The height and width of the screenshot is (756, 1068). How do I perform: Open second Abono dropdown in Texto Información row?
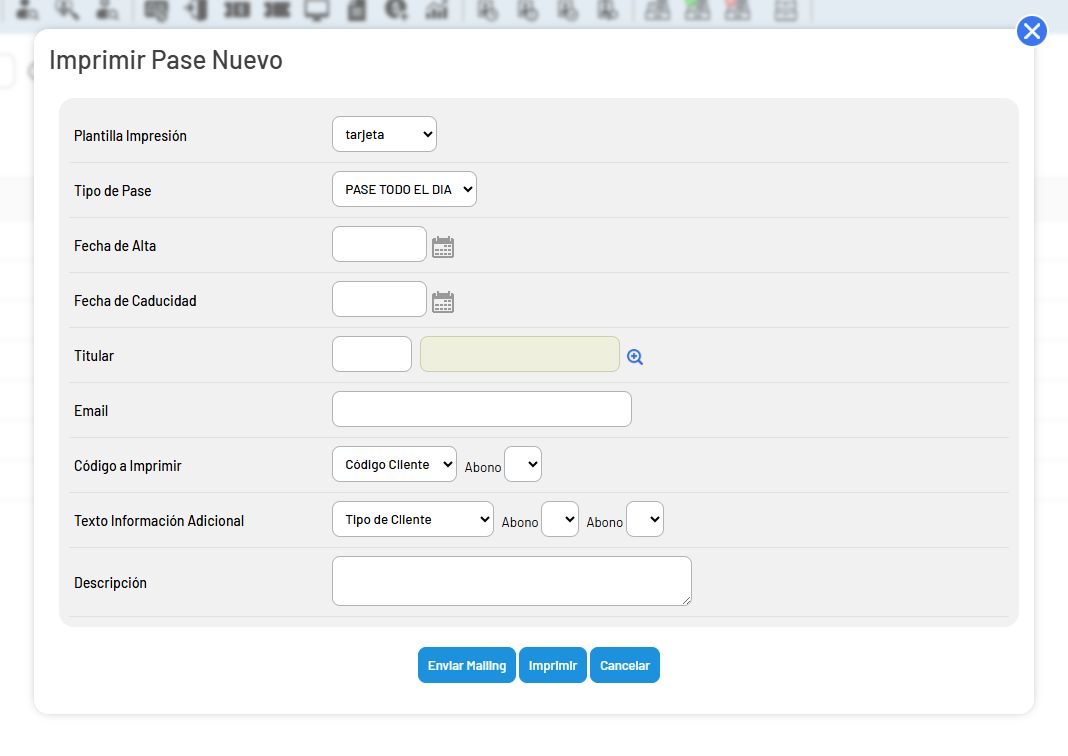pyautogui.click(x=645, y=520)
